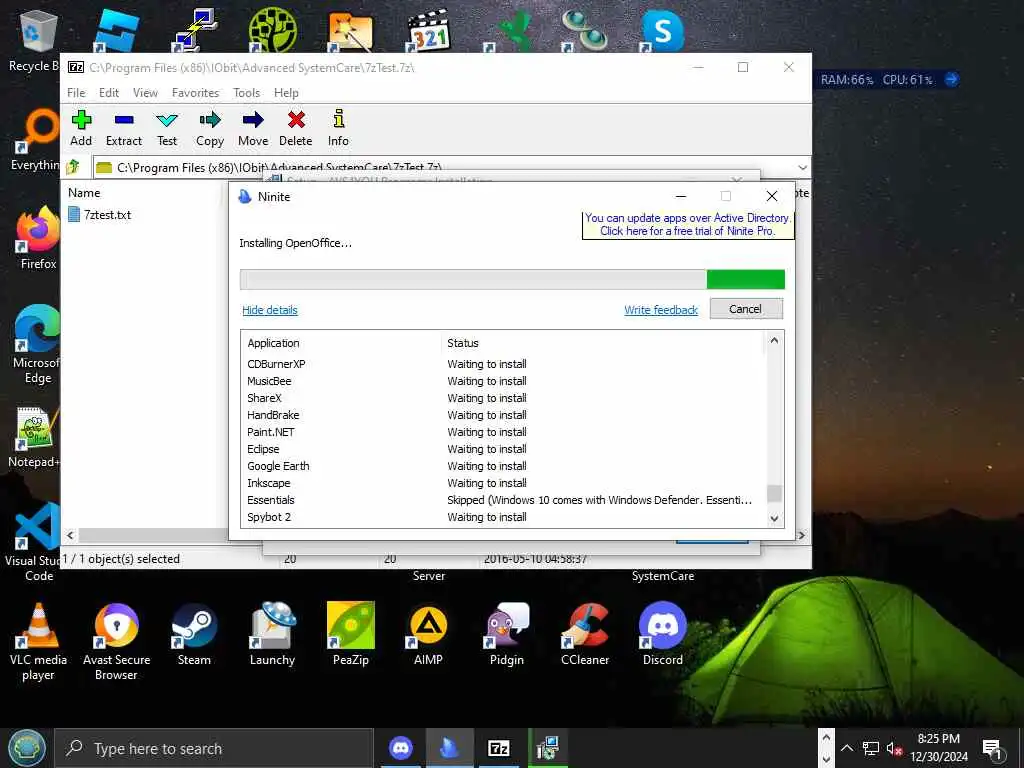The height and width of the screenshot is (768, 1024).
Task: Click the Start button on taskbar
Action: click(x=27, y=748)
